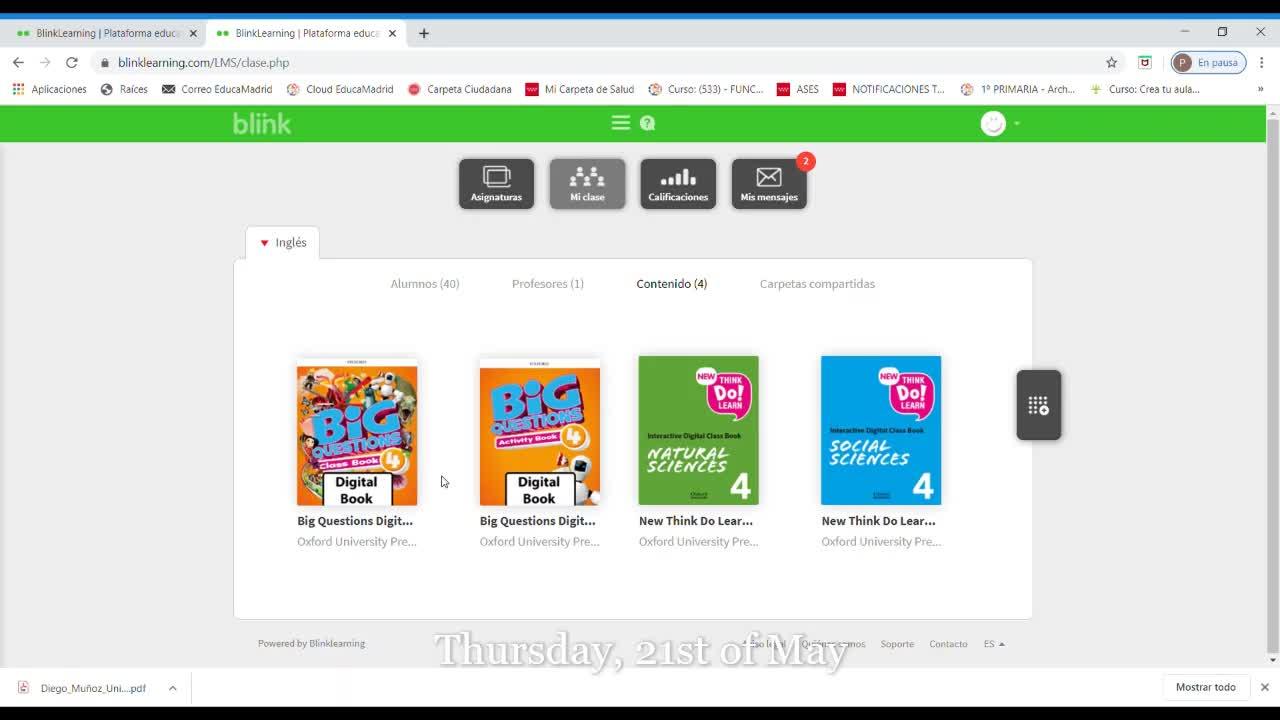Close the active BlinkLearning browser tab
Screen dimensions: 1280x720
point(392,33)
